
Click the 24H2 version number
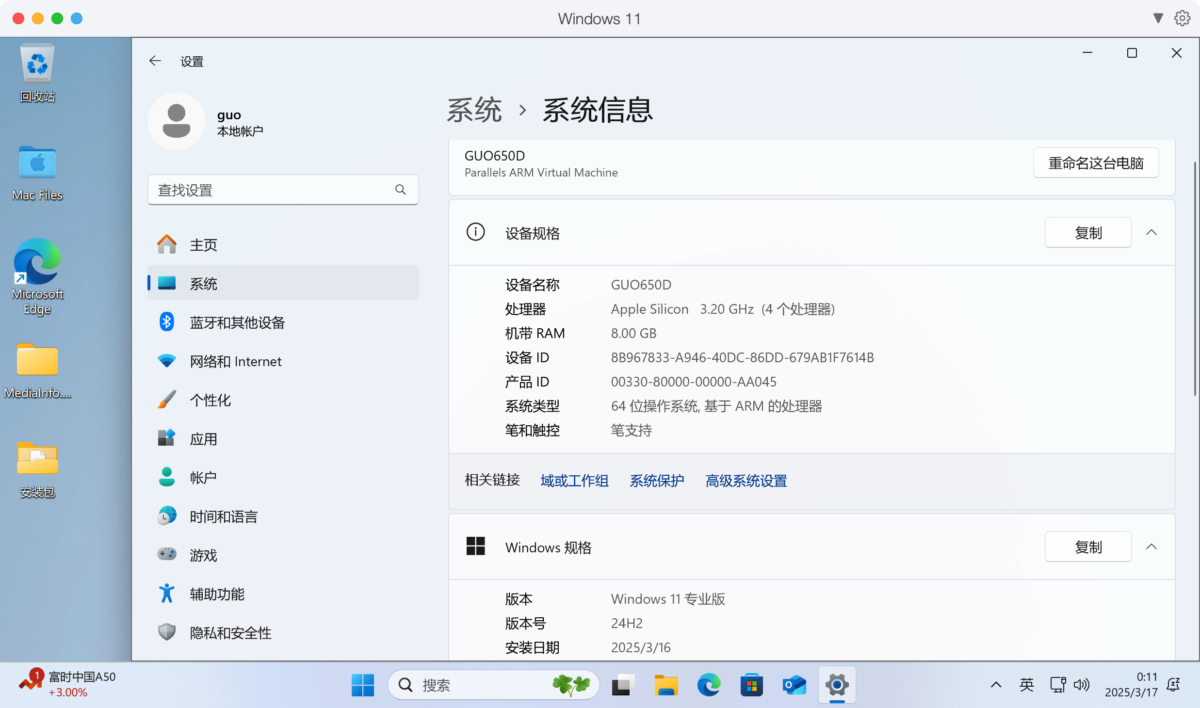point(628,623)
